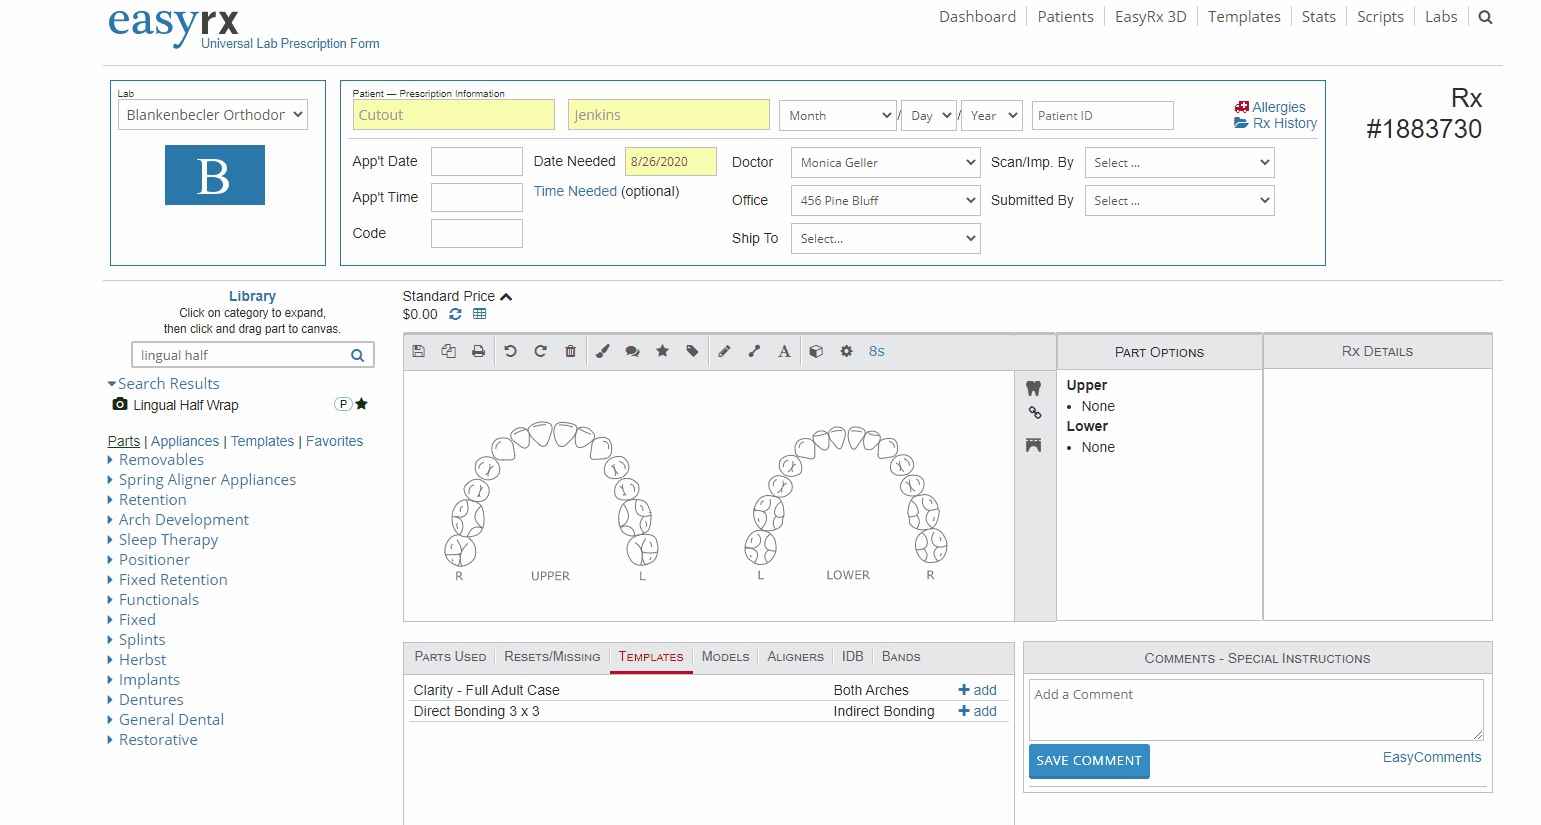Open the Dashboard navigation item
Image resolution: width=1541 pixels, height=825 pixels.
point(977,17)
